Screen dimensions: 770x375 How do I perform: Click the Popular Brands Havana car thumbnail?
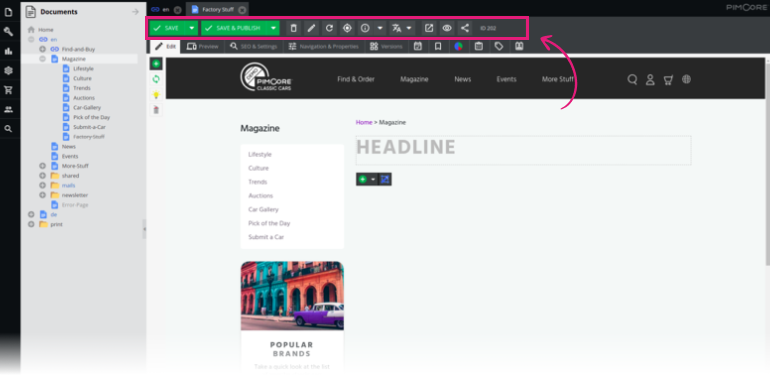tap(292, 295)
